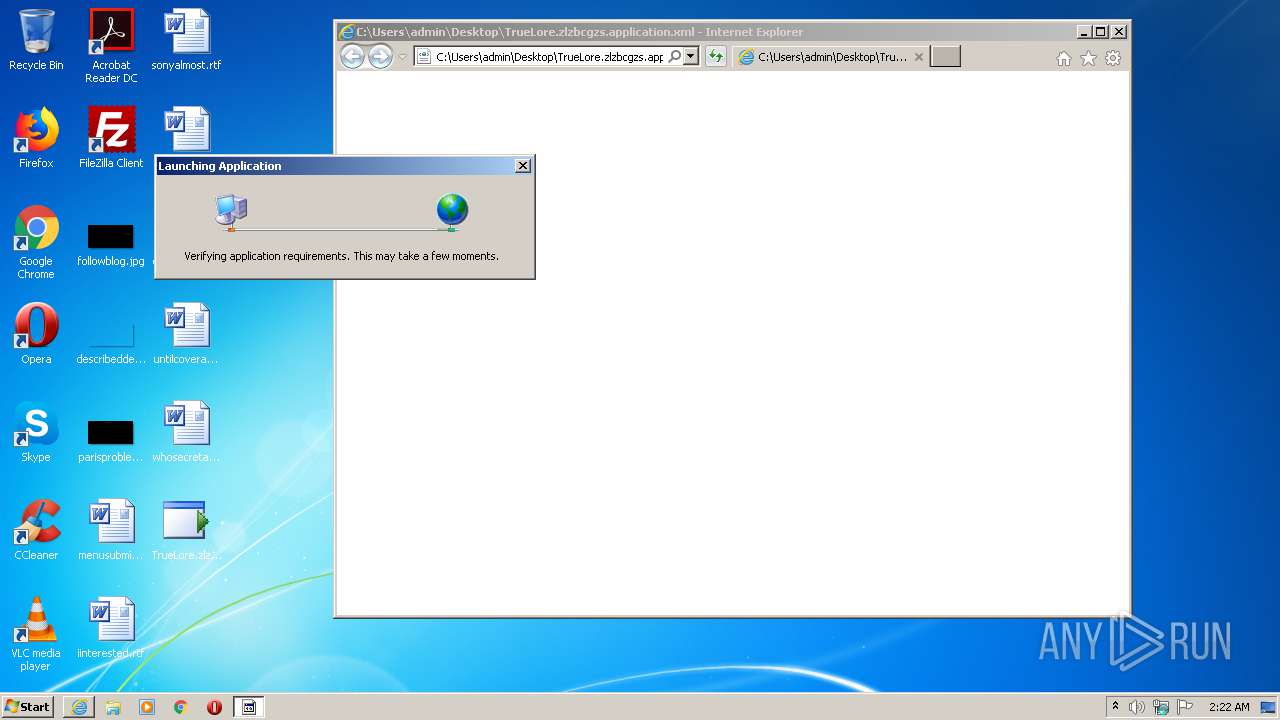Launch Acrobat Reader DC shortcut
This screenshot has height=720, width=1280.
point(111,46)
